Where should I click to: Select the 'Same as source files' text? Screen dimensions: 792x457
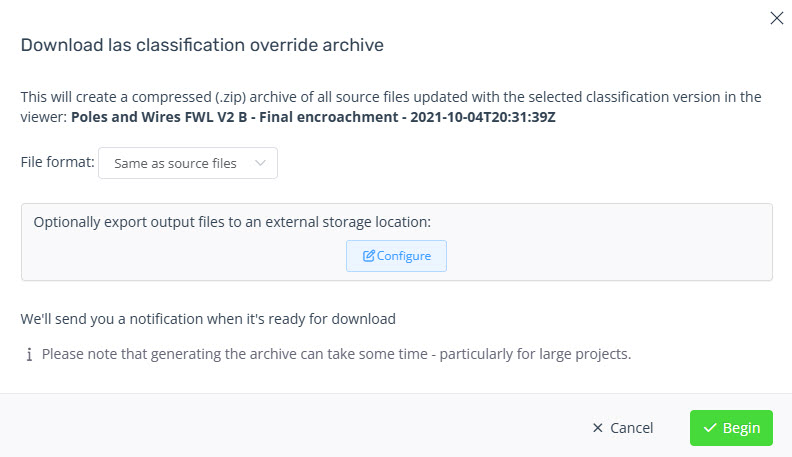coord(175,163)
